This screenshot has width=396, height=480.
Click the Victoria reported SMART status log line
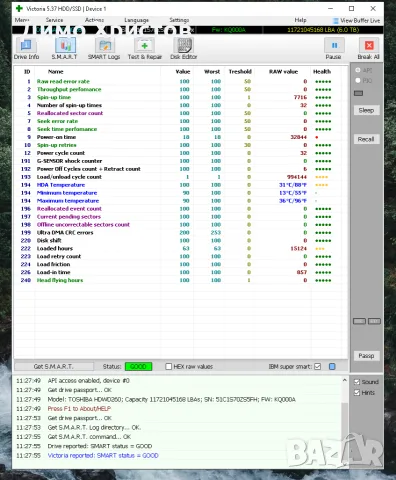coord(103,456)
